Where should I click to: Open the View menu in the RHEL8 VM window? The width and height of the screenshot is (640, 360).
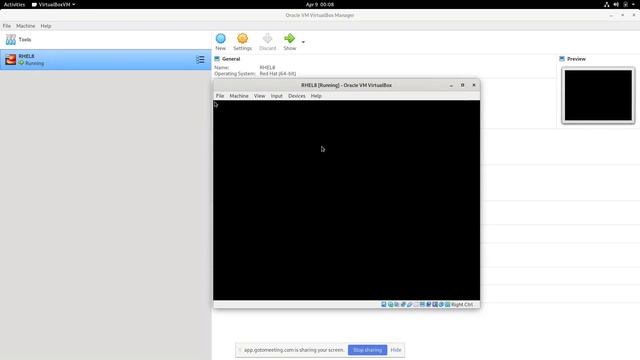point(260,96)
